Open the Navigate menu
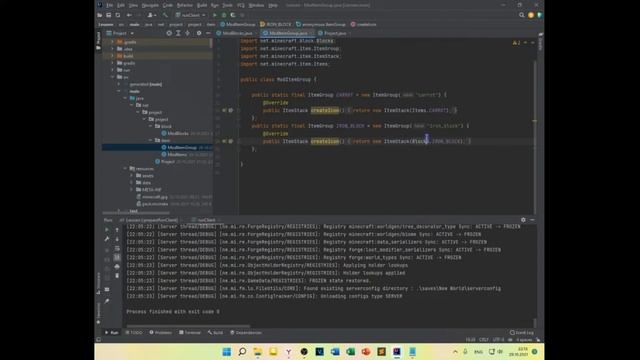This screenshot has width=640, height=360. [150, 5]
